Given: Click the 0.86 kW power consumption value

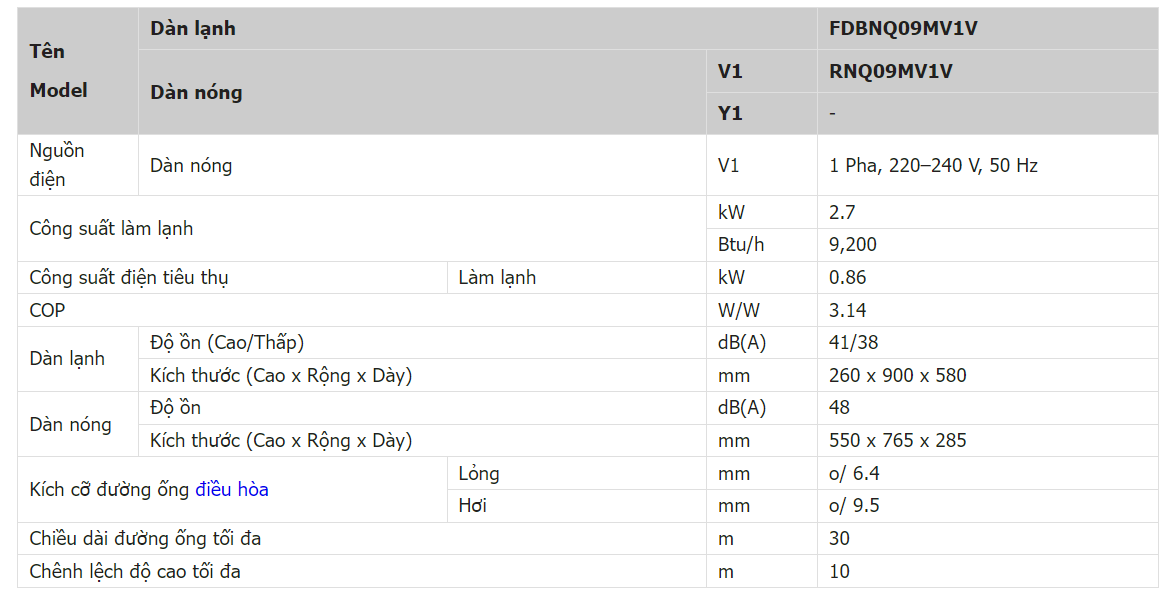Looking at the screenshot, I should [848, 278].
